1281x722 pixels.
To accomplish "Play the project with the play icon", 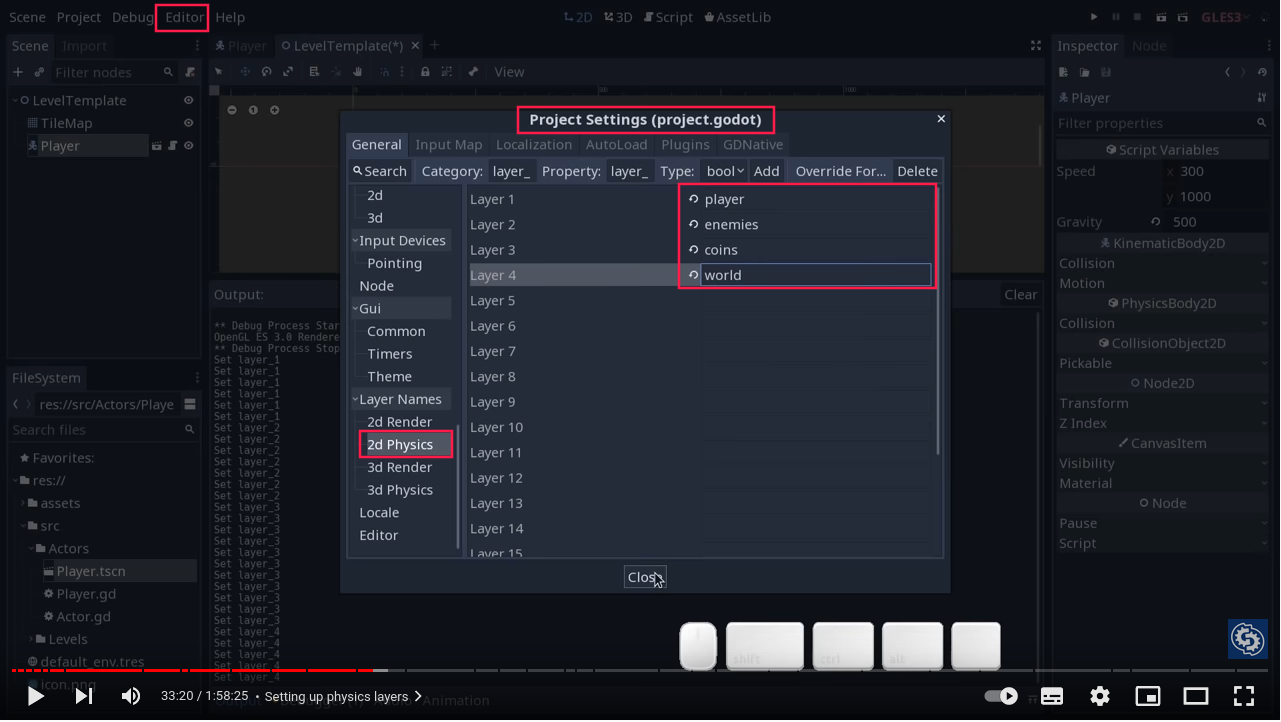I will (1094, 17).
